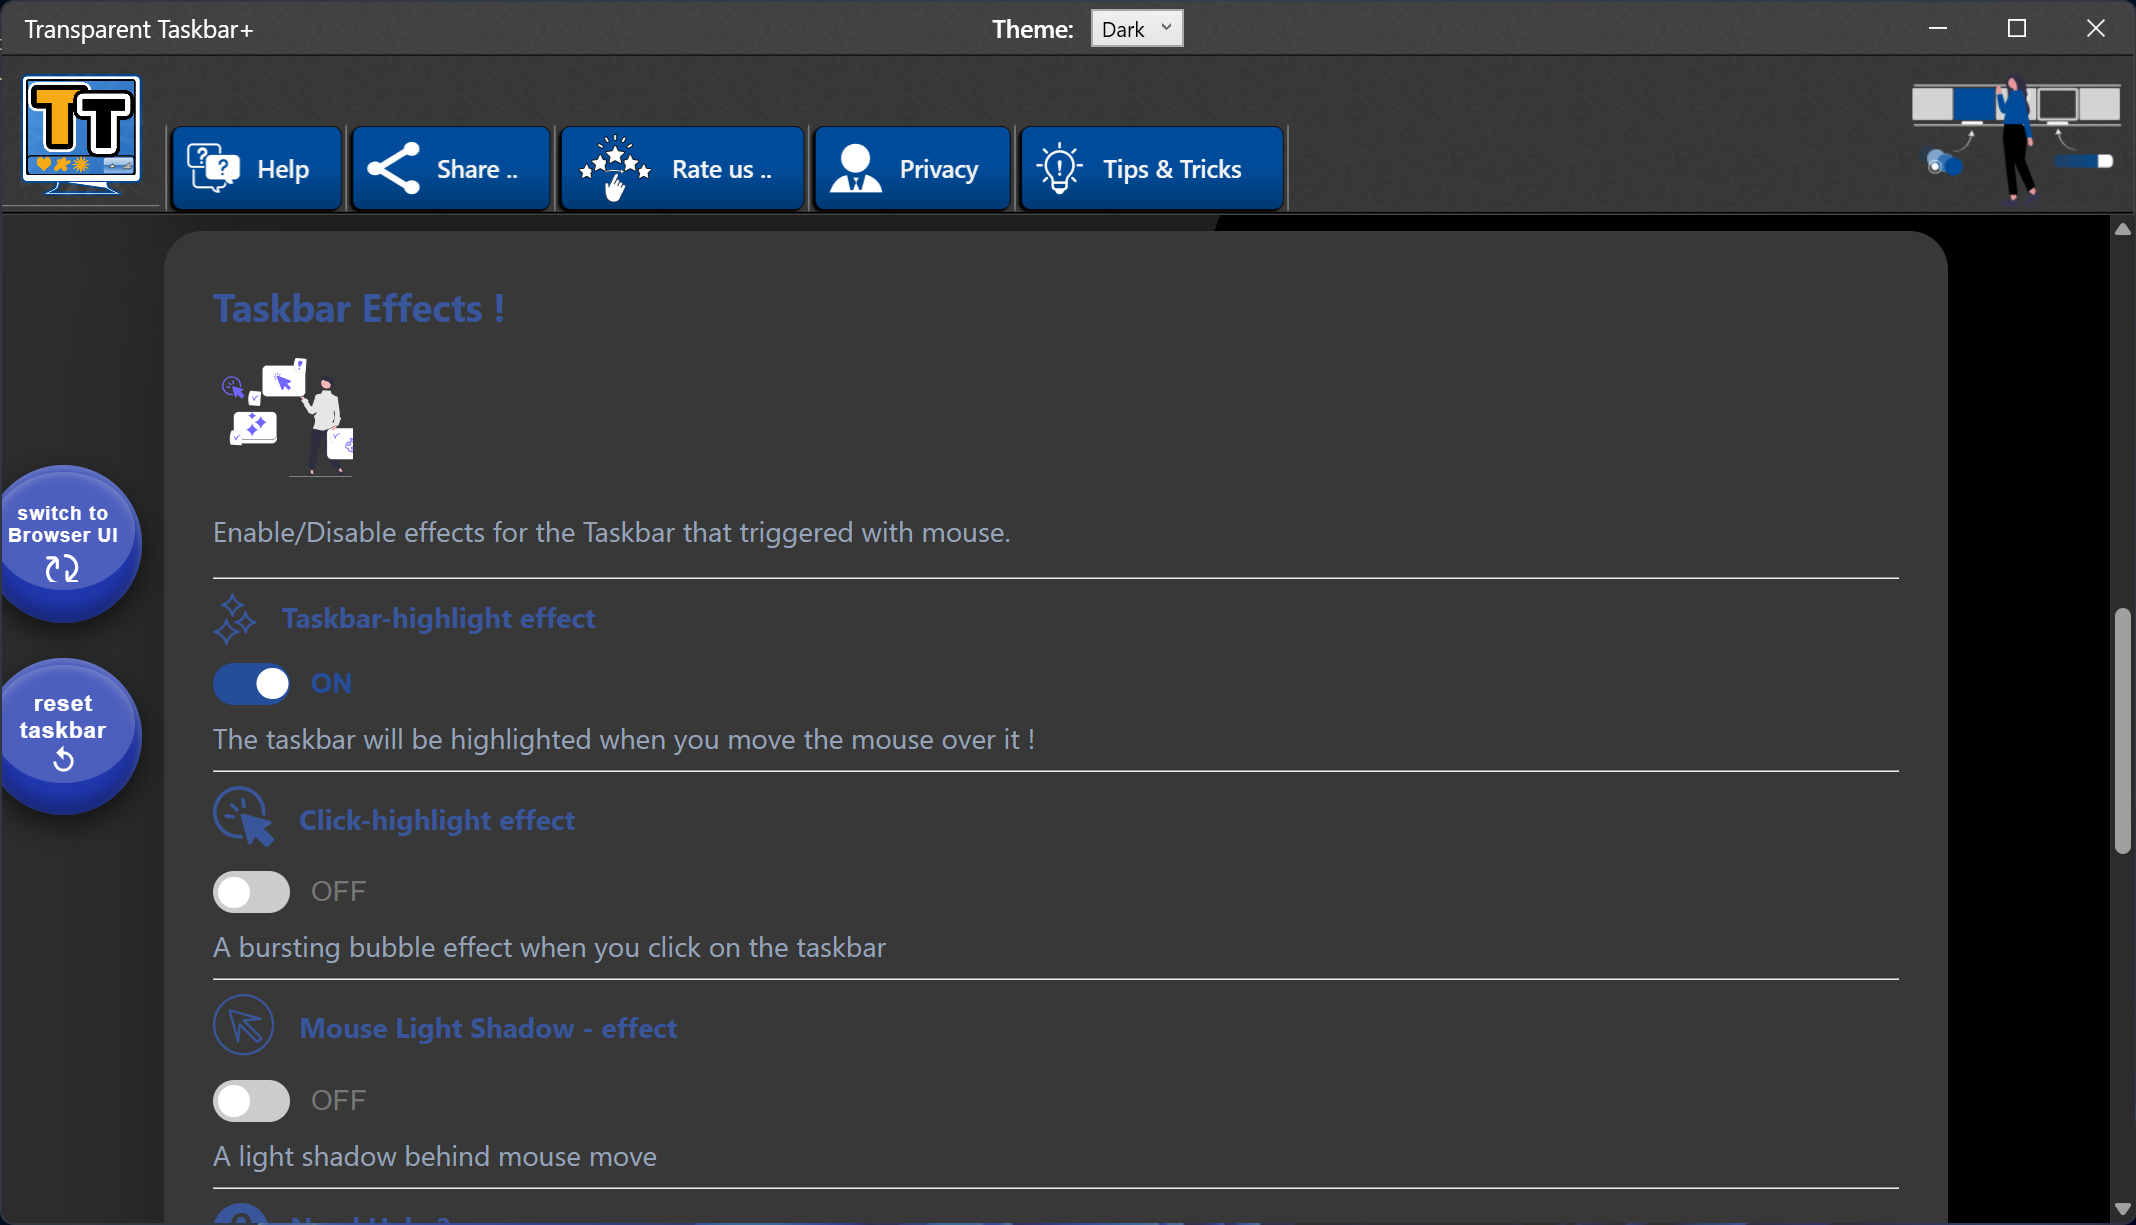This screenshot has height=1225, width=2136.
Task: Click the arrow-circle icon for Mouse Light Shadow
Action: 243,1024
